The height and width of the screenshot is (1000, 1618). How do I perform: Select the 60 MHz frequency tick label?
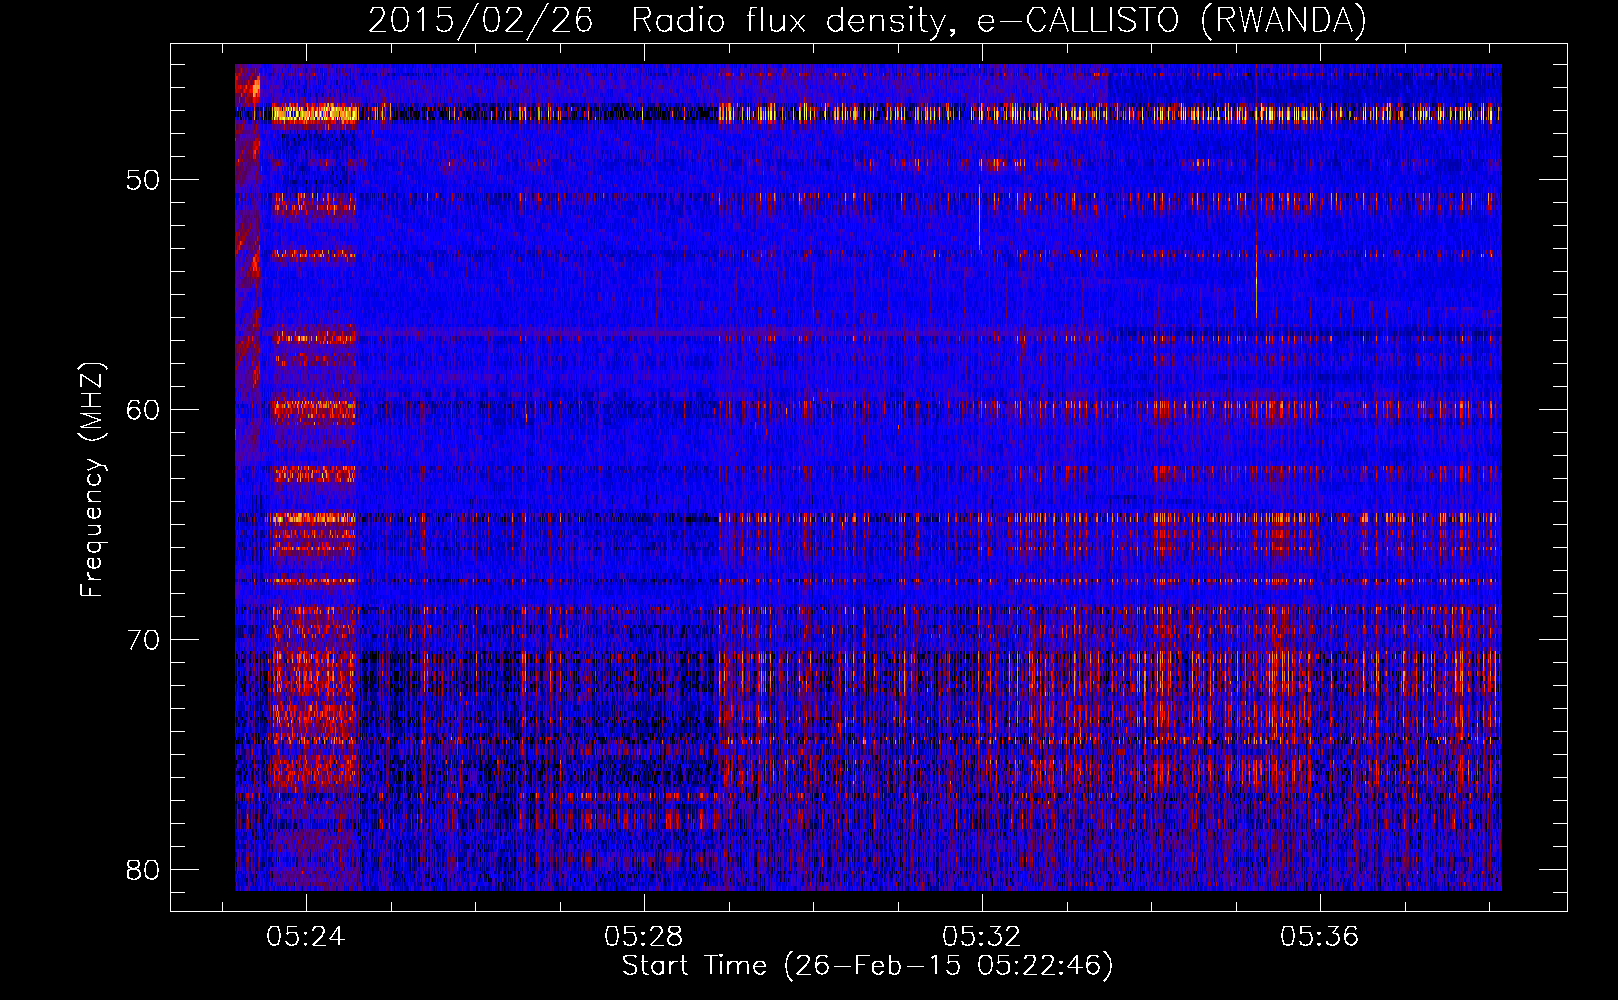143,410
